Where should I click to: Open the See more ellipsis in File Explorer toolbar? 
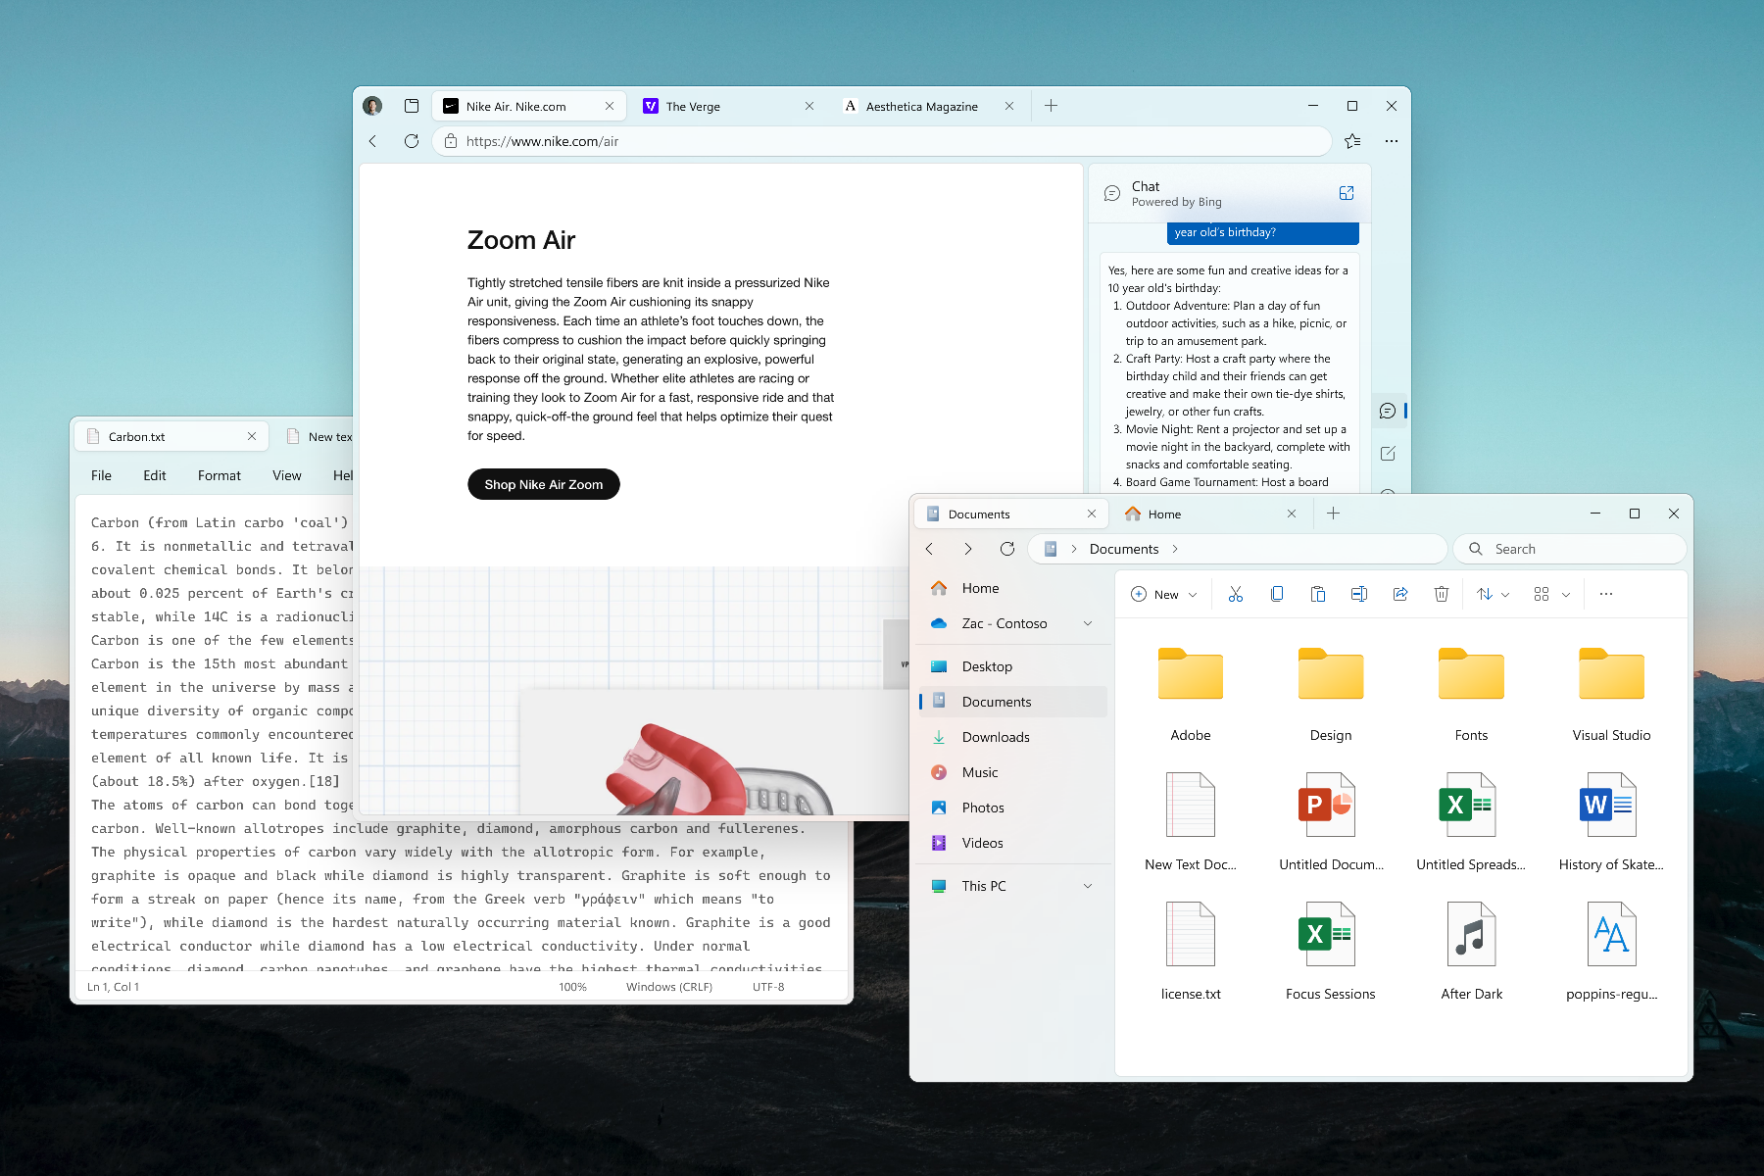pyautogui.click(x=1606, y=594)
